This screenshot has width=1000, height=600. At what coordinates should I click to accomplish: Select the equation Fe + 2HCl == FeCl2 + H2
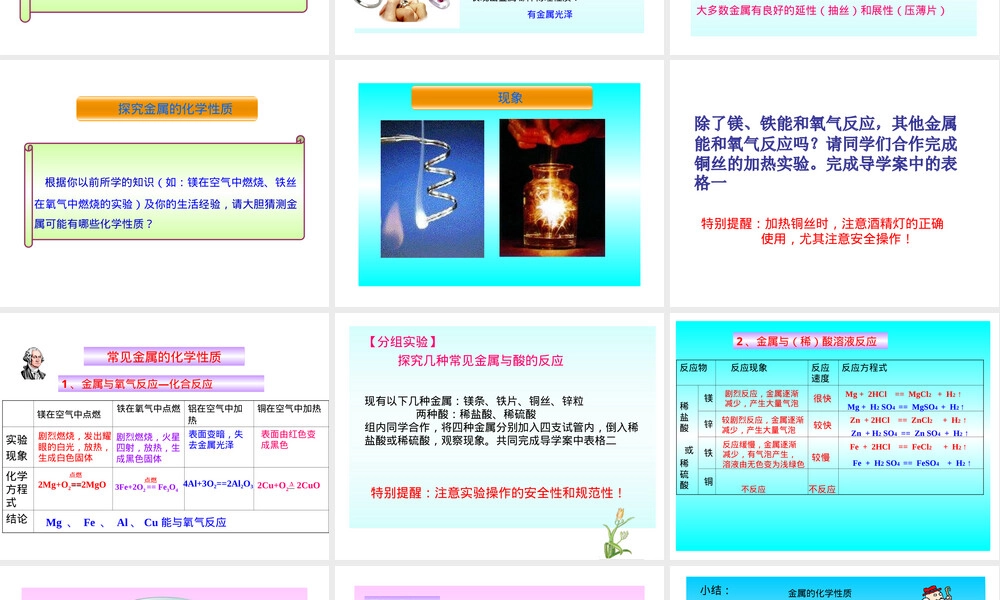pos(908,447)
